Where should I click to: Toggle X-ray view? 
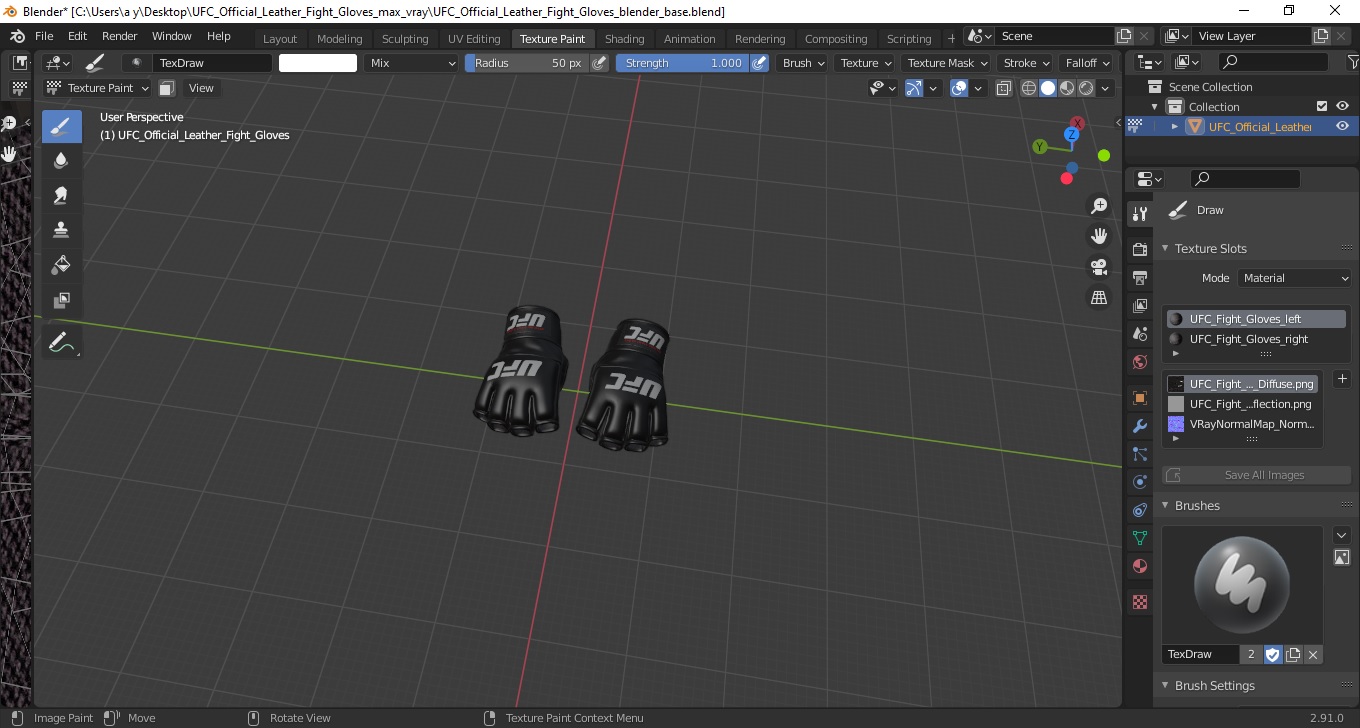point(1004,88)
